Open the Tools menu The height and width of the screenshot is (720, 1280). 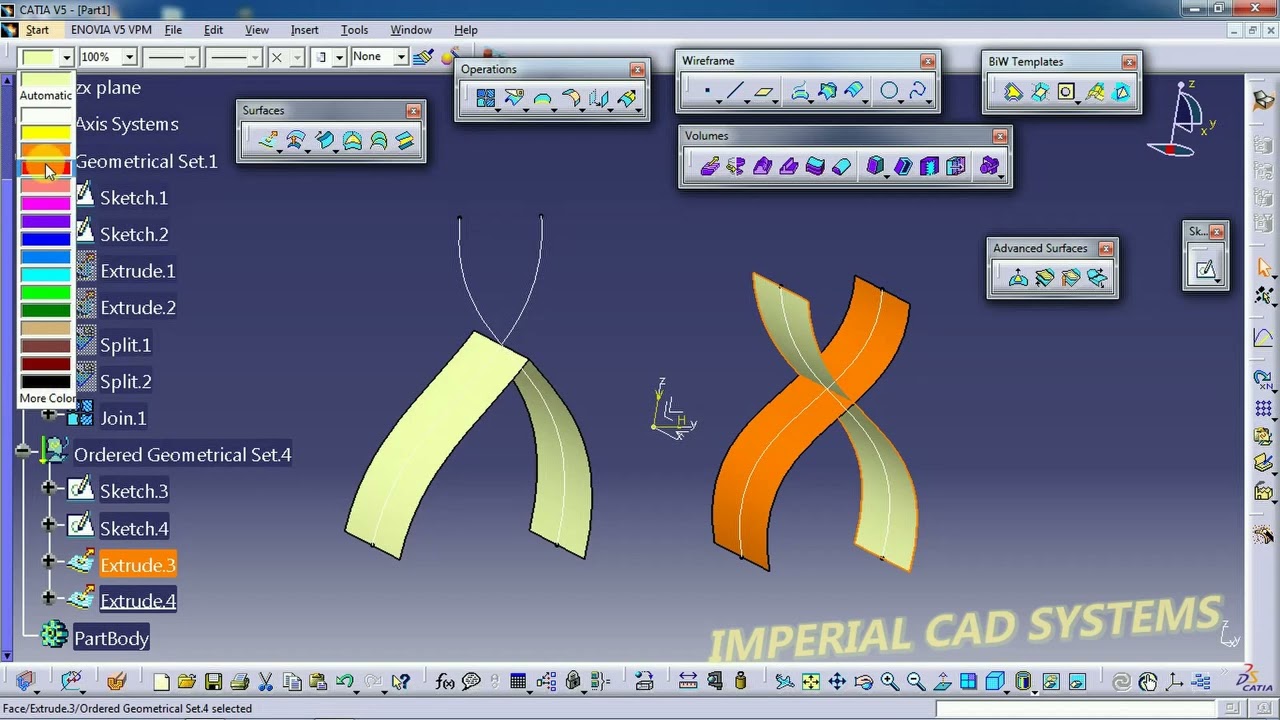354,30
